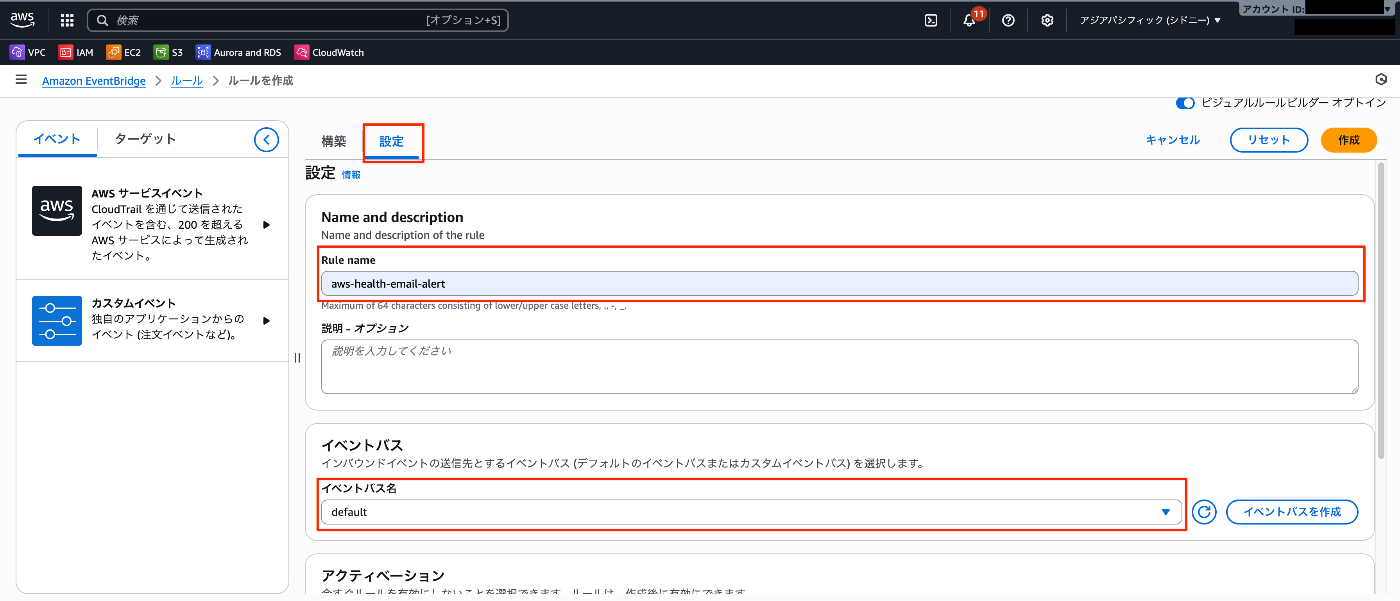Open the S3 service shortcut
1400x601 pixels.
pyautogui.click(x=168, y=52)
